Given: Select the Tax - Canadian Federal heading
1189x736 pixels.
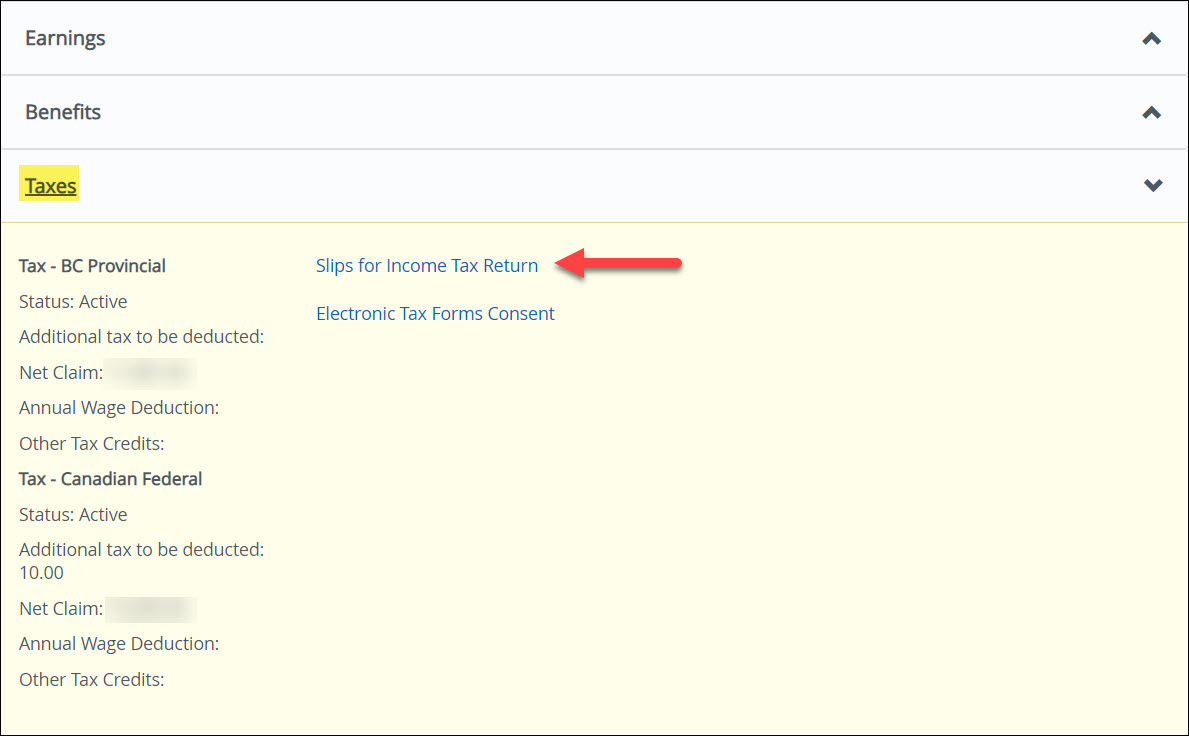Looking at the screenshot, I should click(110, 479).
